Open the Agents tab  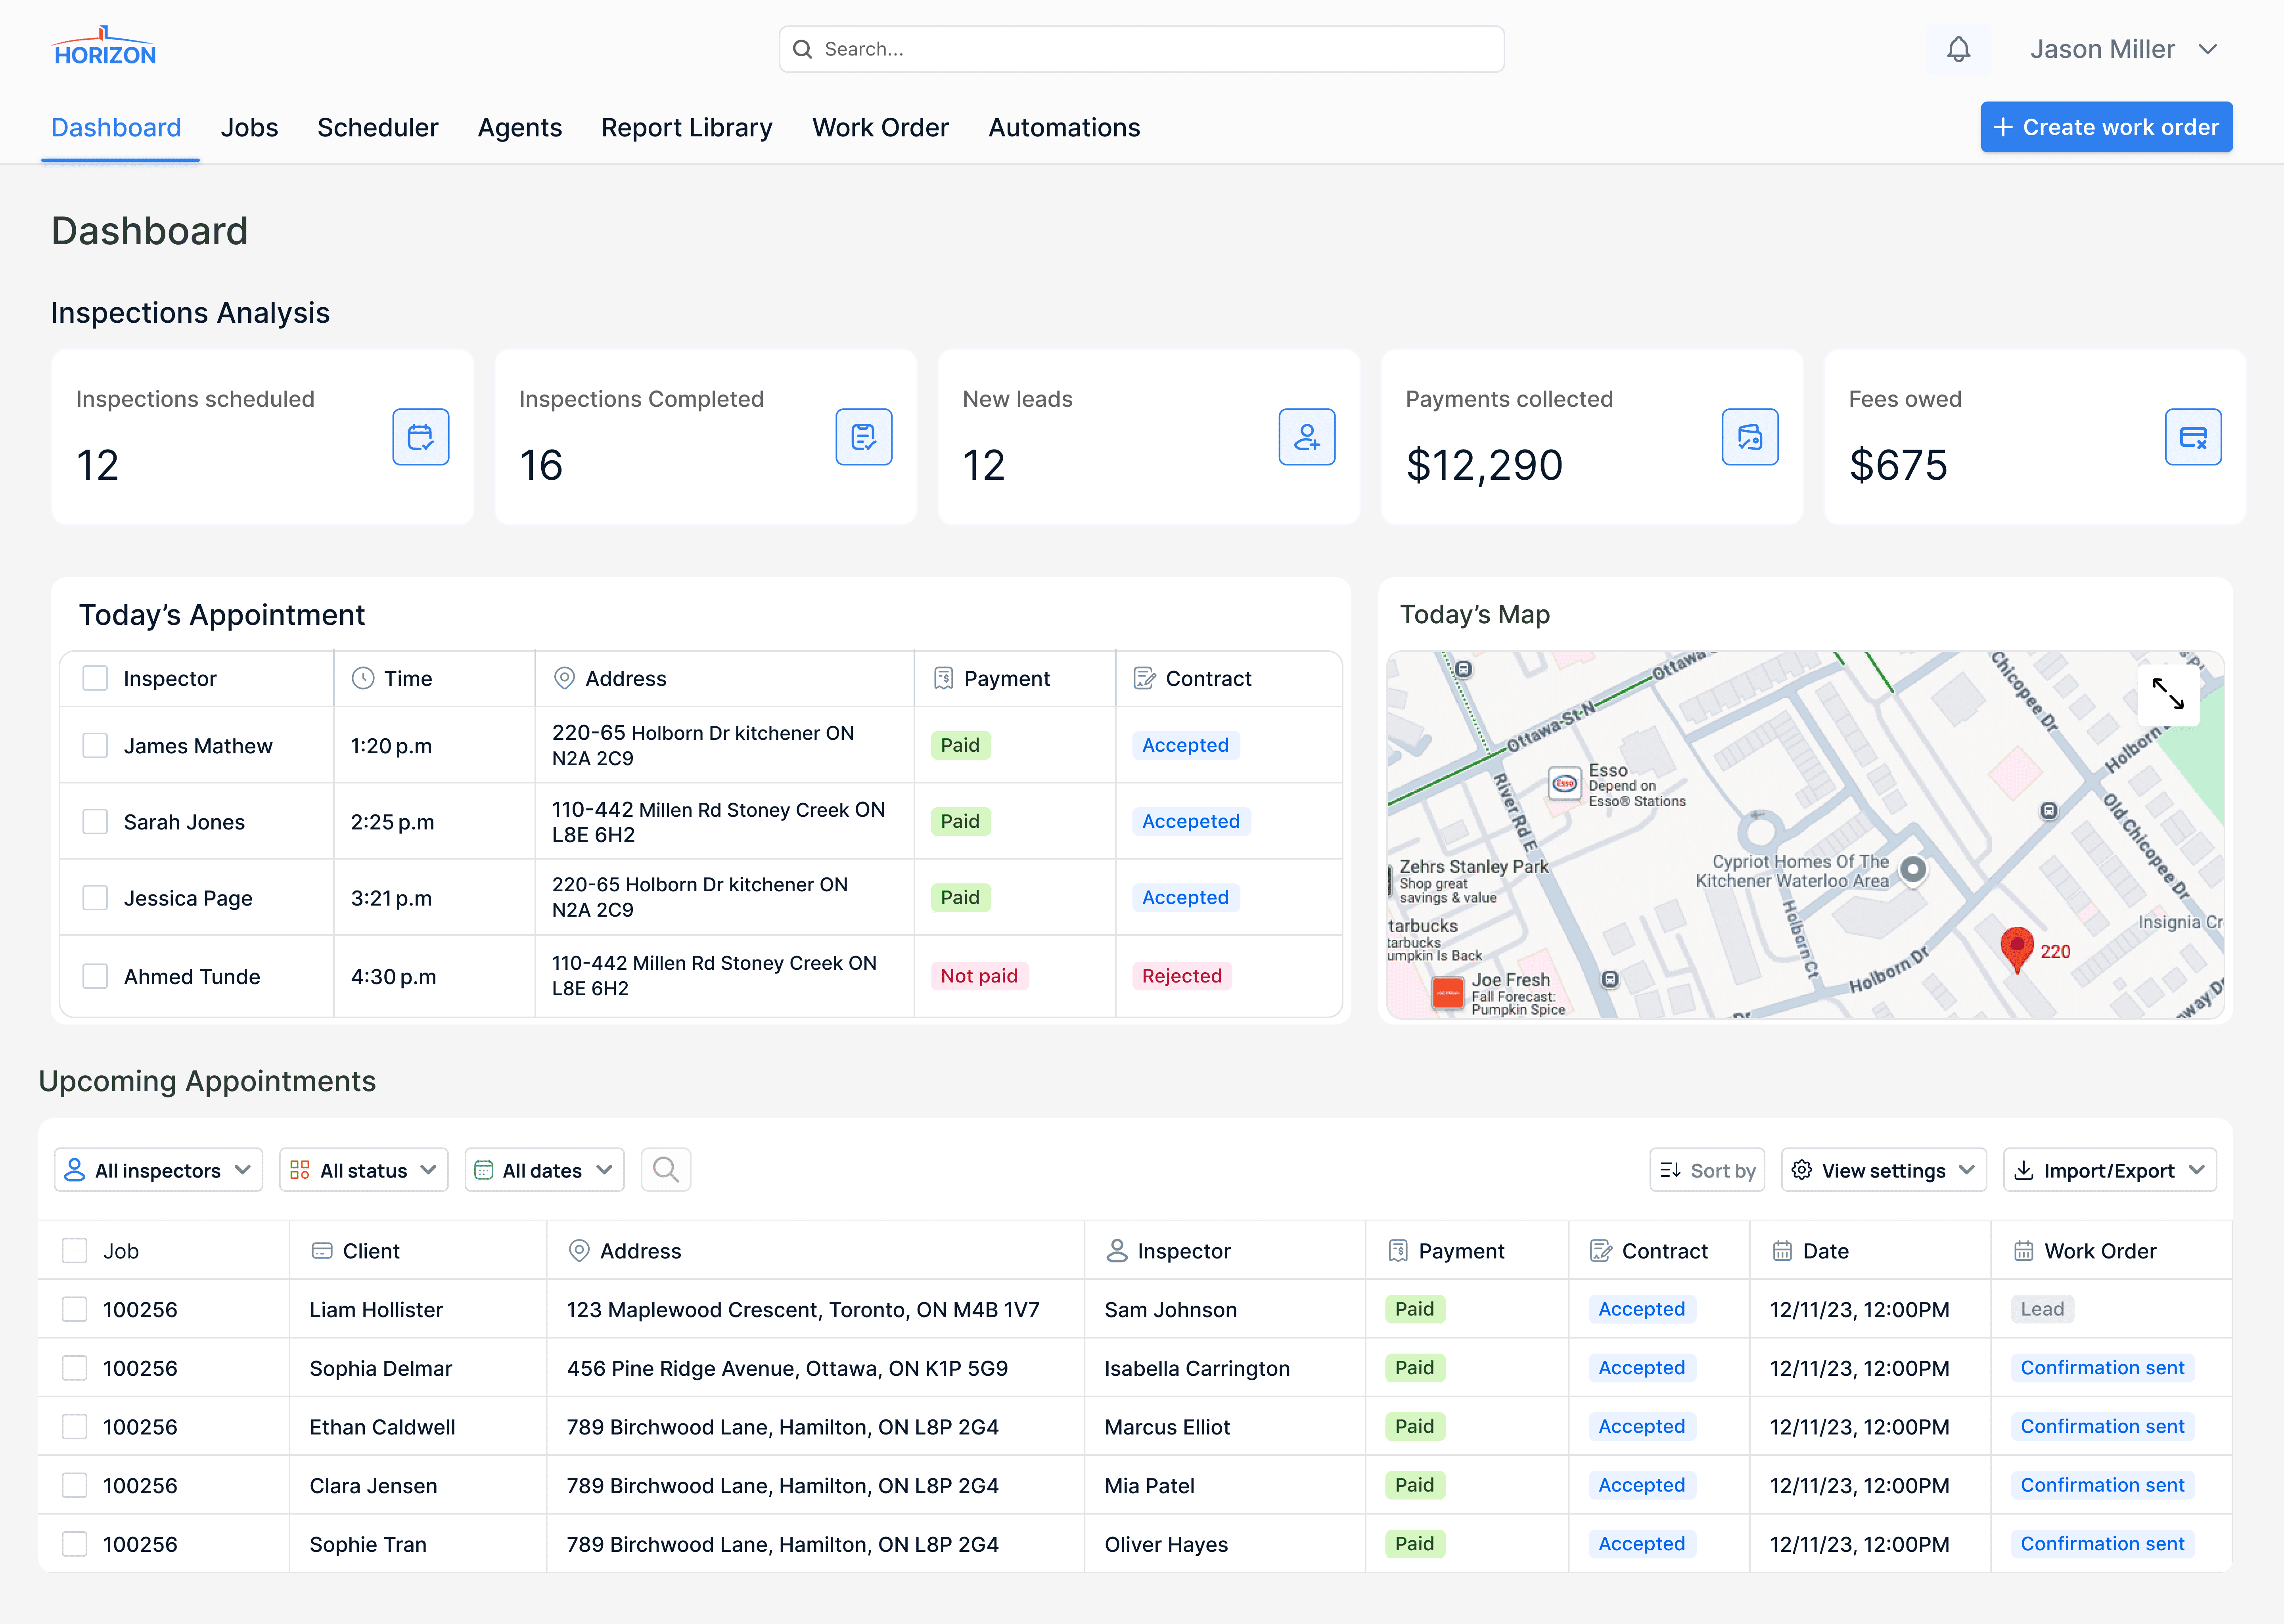(x=519, y=128)
